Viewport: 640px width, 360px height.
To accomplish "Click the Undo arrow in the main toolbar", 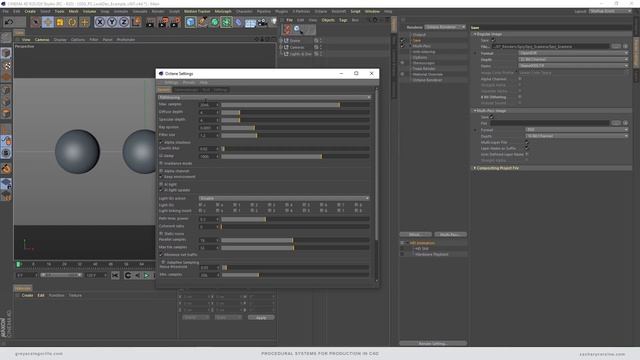I will [9, 22].
